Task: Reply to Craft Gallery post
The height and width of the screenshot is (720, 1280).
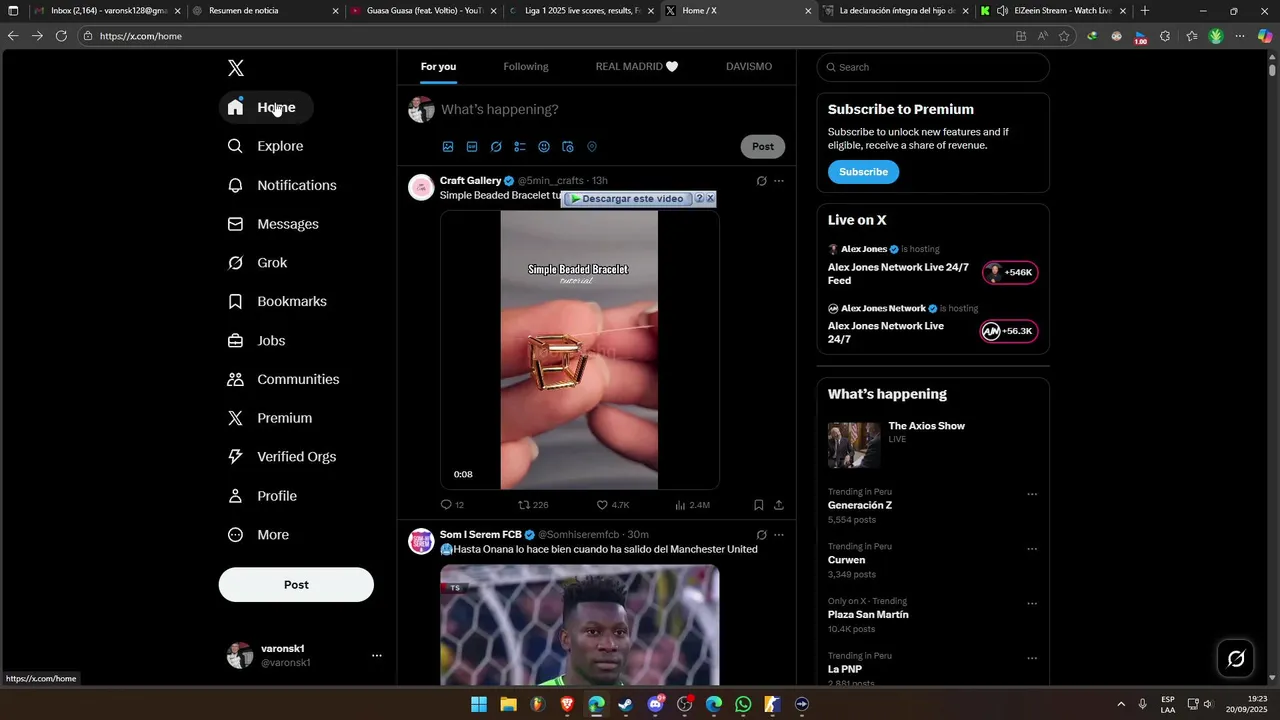Action: click(452, 505)
